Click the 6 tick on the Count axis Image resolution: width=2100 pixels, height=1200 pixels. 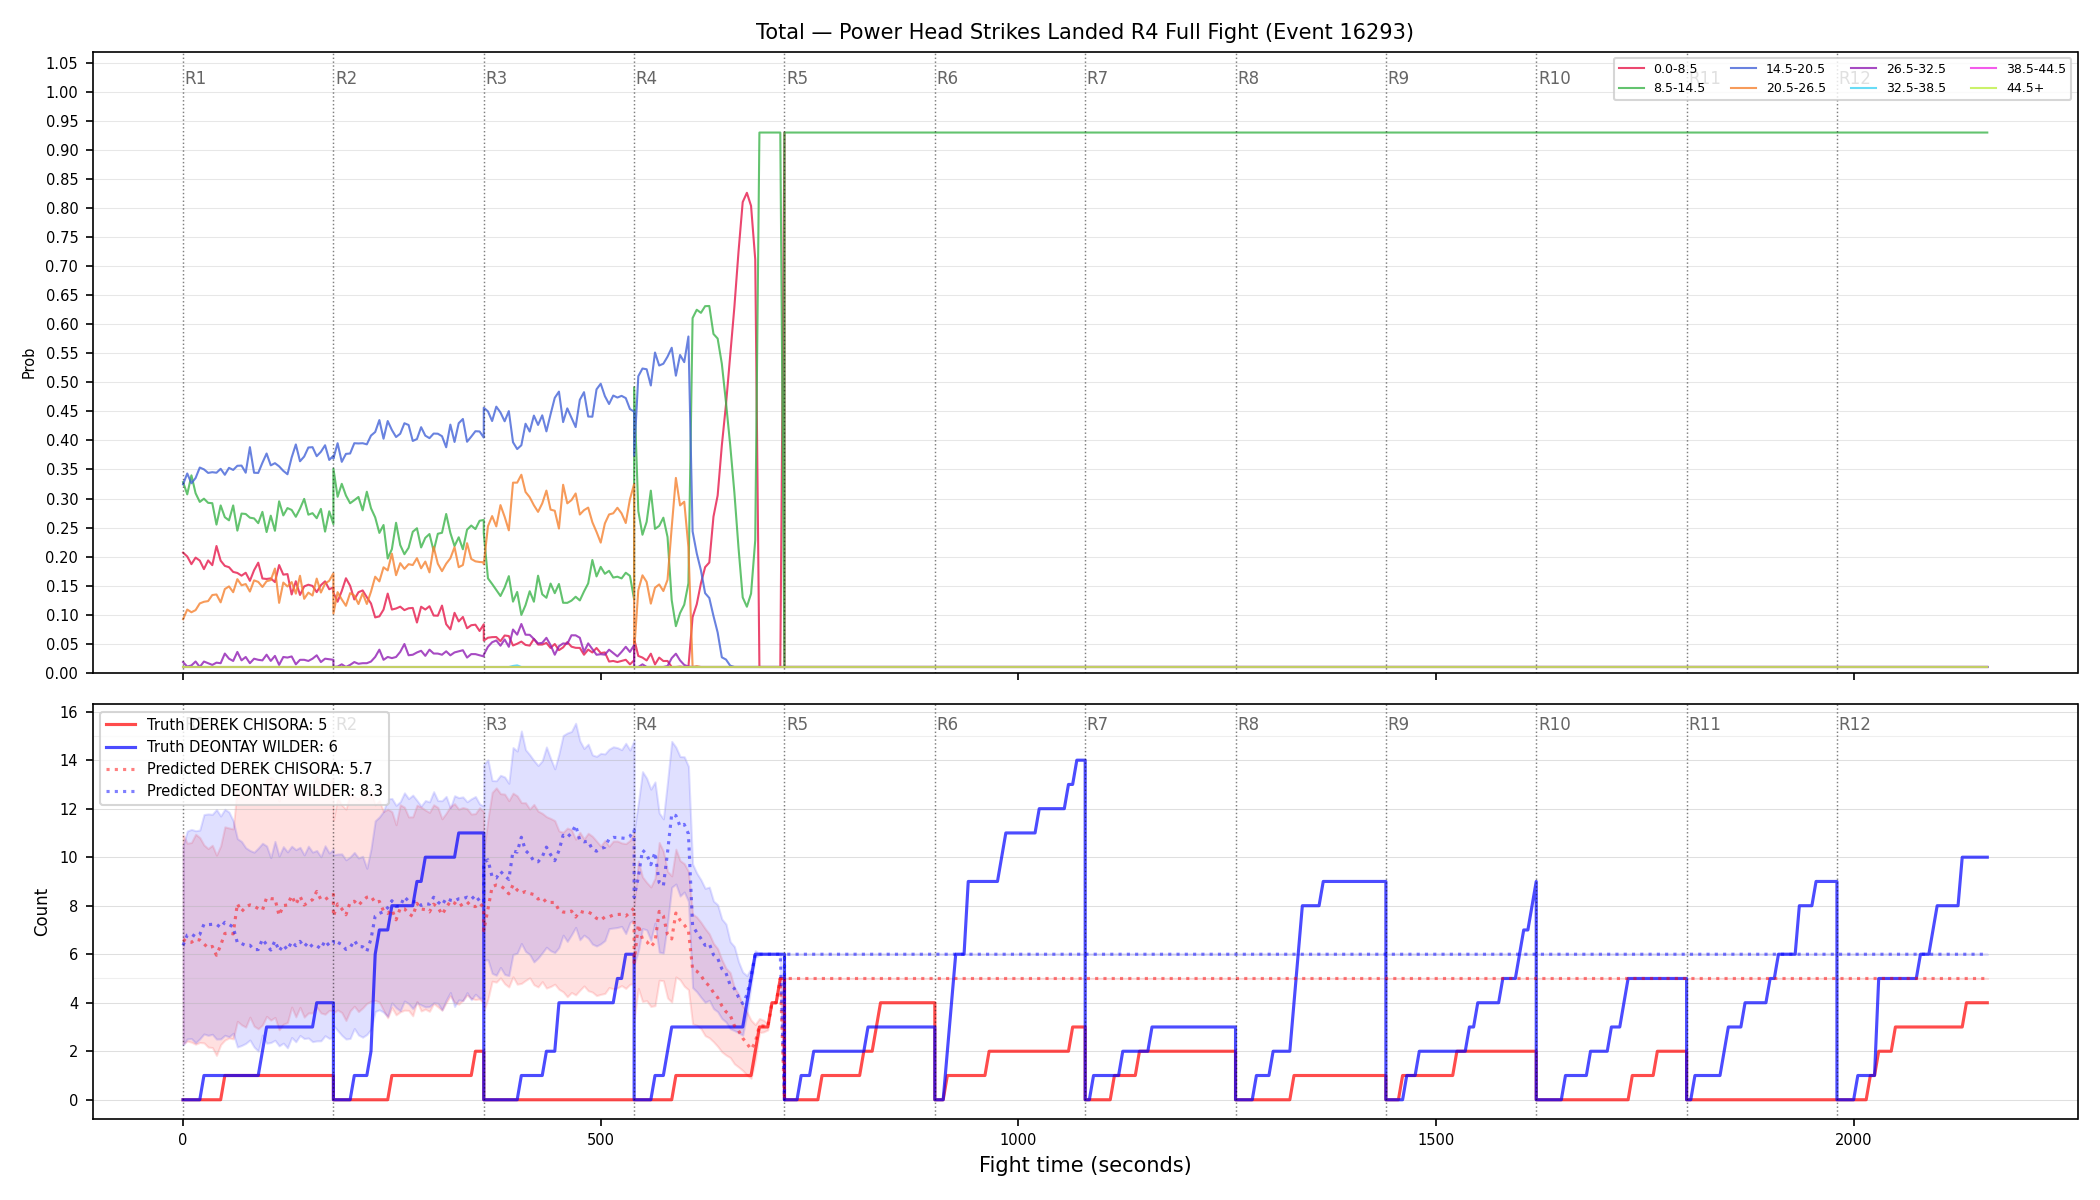[73, 954]
